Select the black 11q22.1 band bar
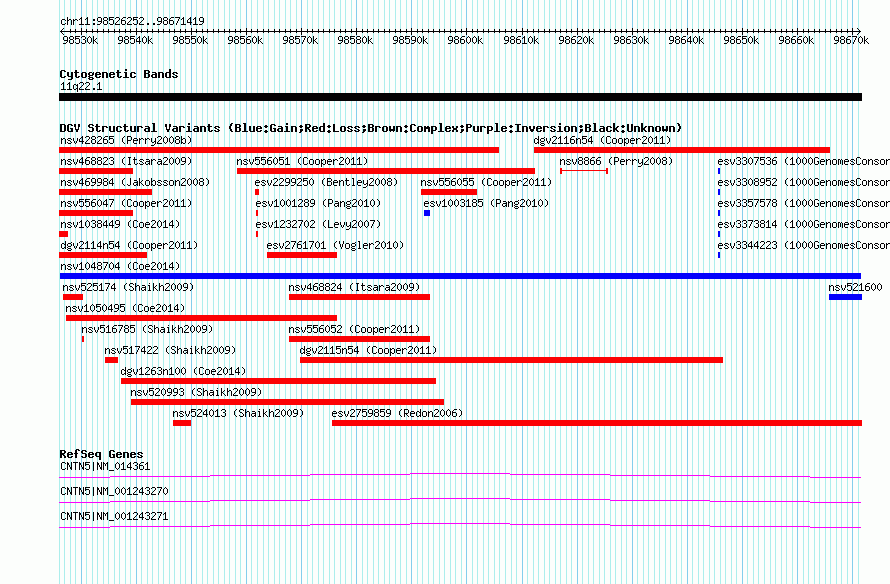This screenshot has width=890, height=584. (460, 97)
